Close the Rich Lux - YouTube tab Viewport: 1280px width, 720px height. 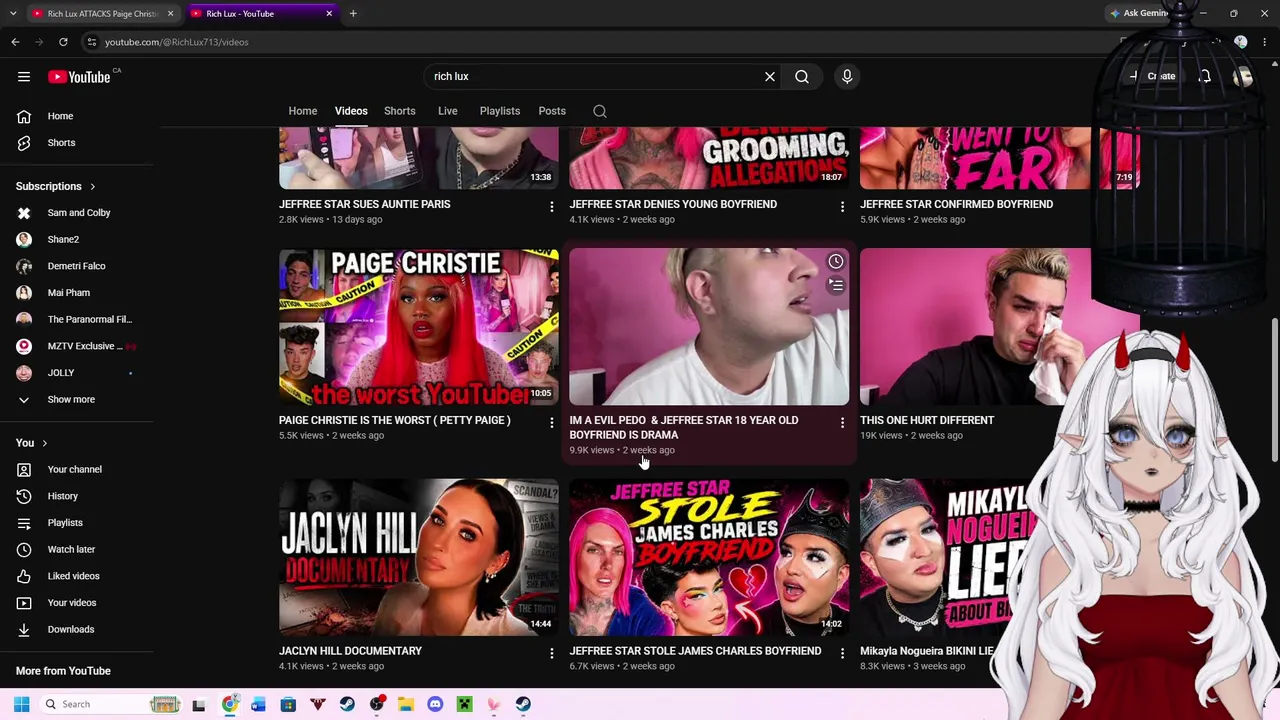tap(329, 13)
